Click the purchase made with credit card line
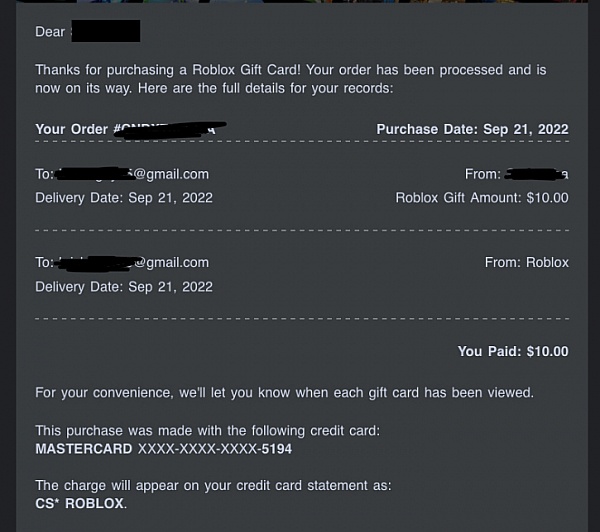The image size is (600, 532). [208, 431]
